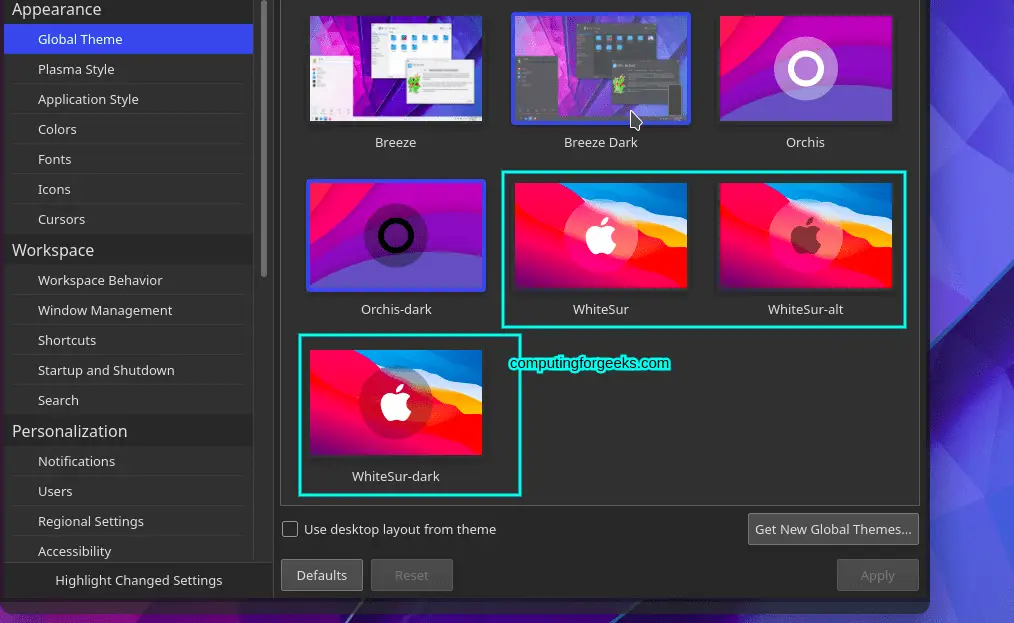Click the WhiteSur-alt name label
Viewport: 1014px width, 623px height.
click(805, 309)
